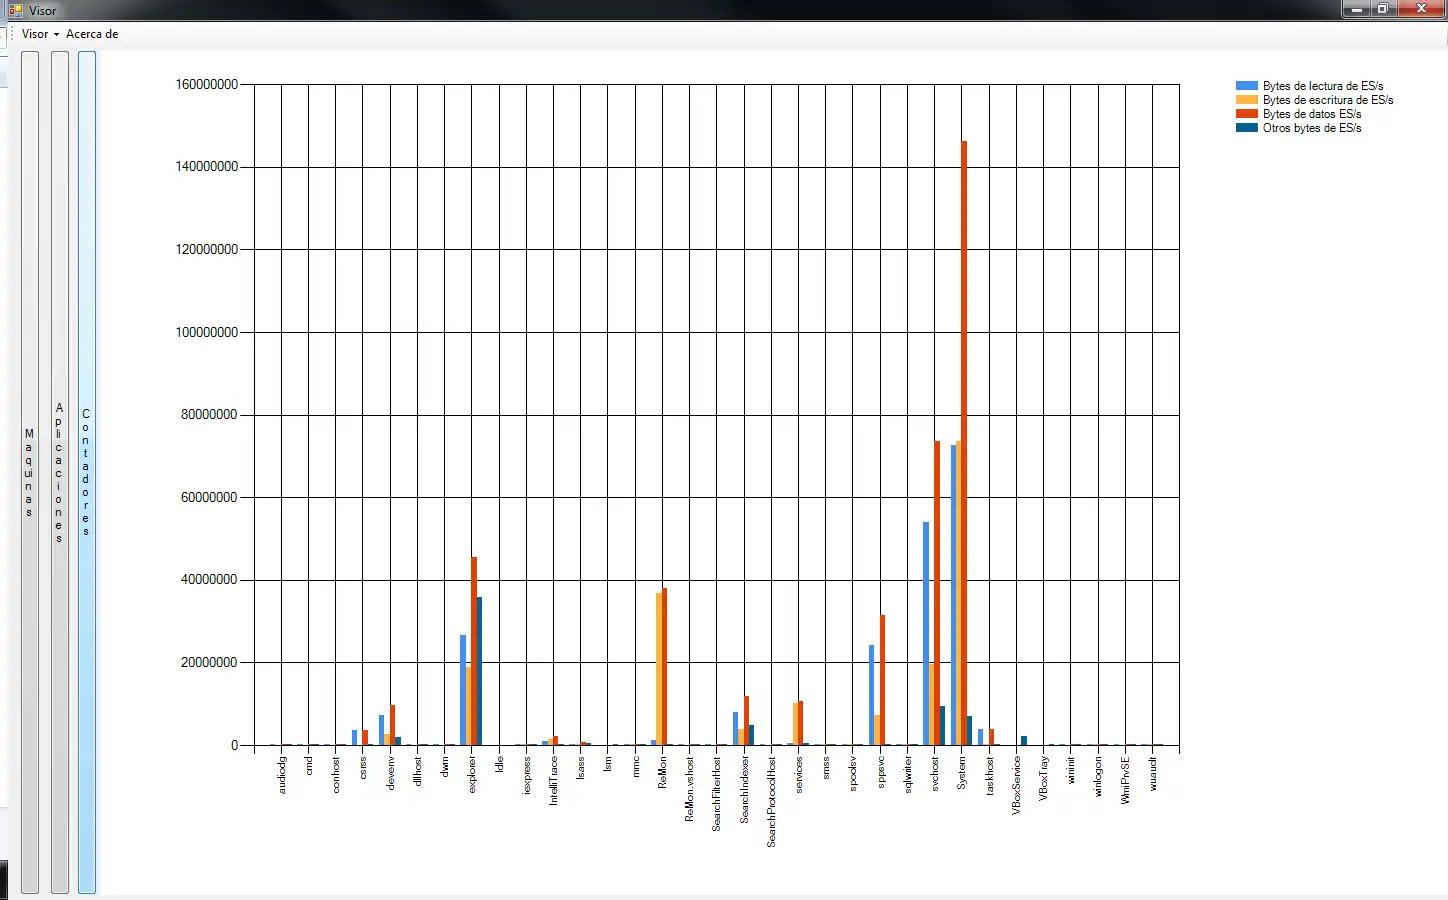
Task: Click x-axis label 'ReMon.vshost'
Action: point(690,789)
